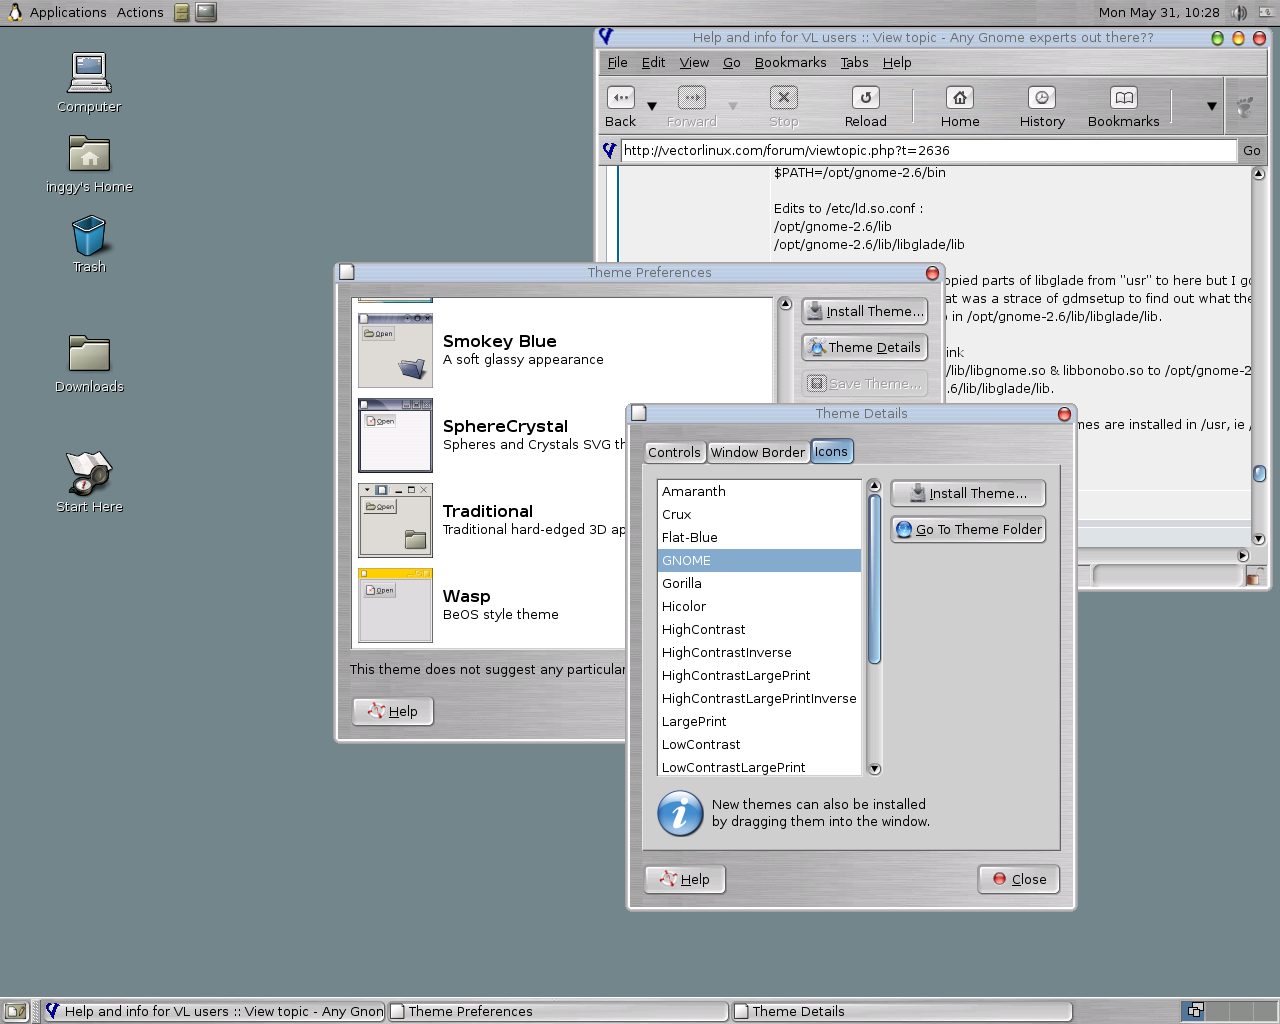Select Amaranth icon theme
The image size is (1280, 1024).
pyautogui.click(x=759, y=491)
